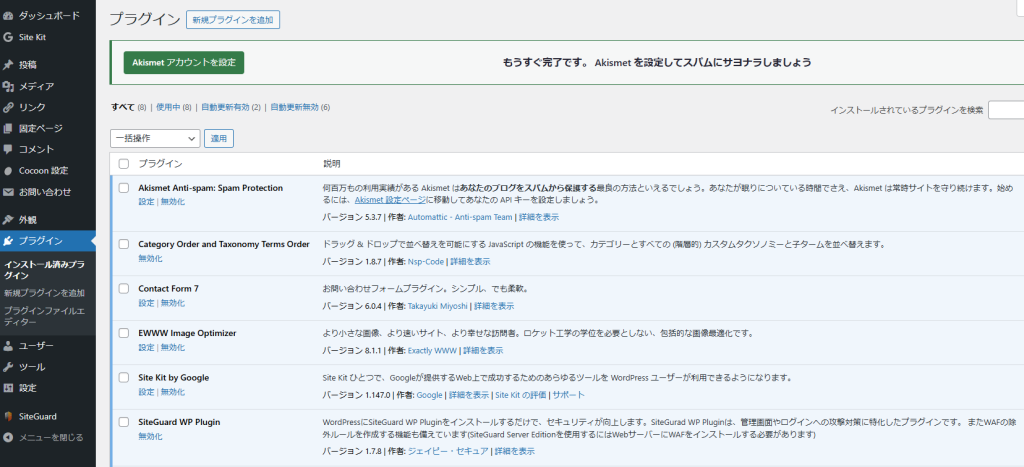Click the SiteGuard shield icon
1024x467 pixels.
9,416
